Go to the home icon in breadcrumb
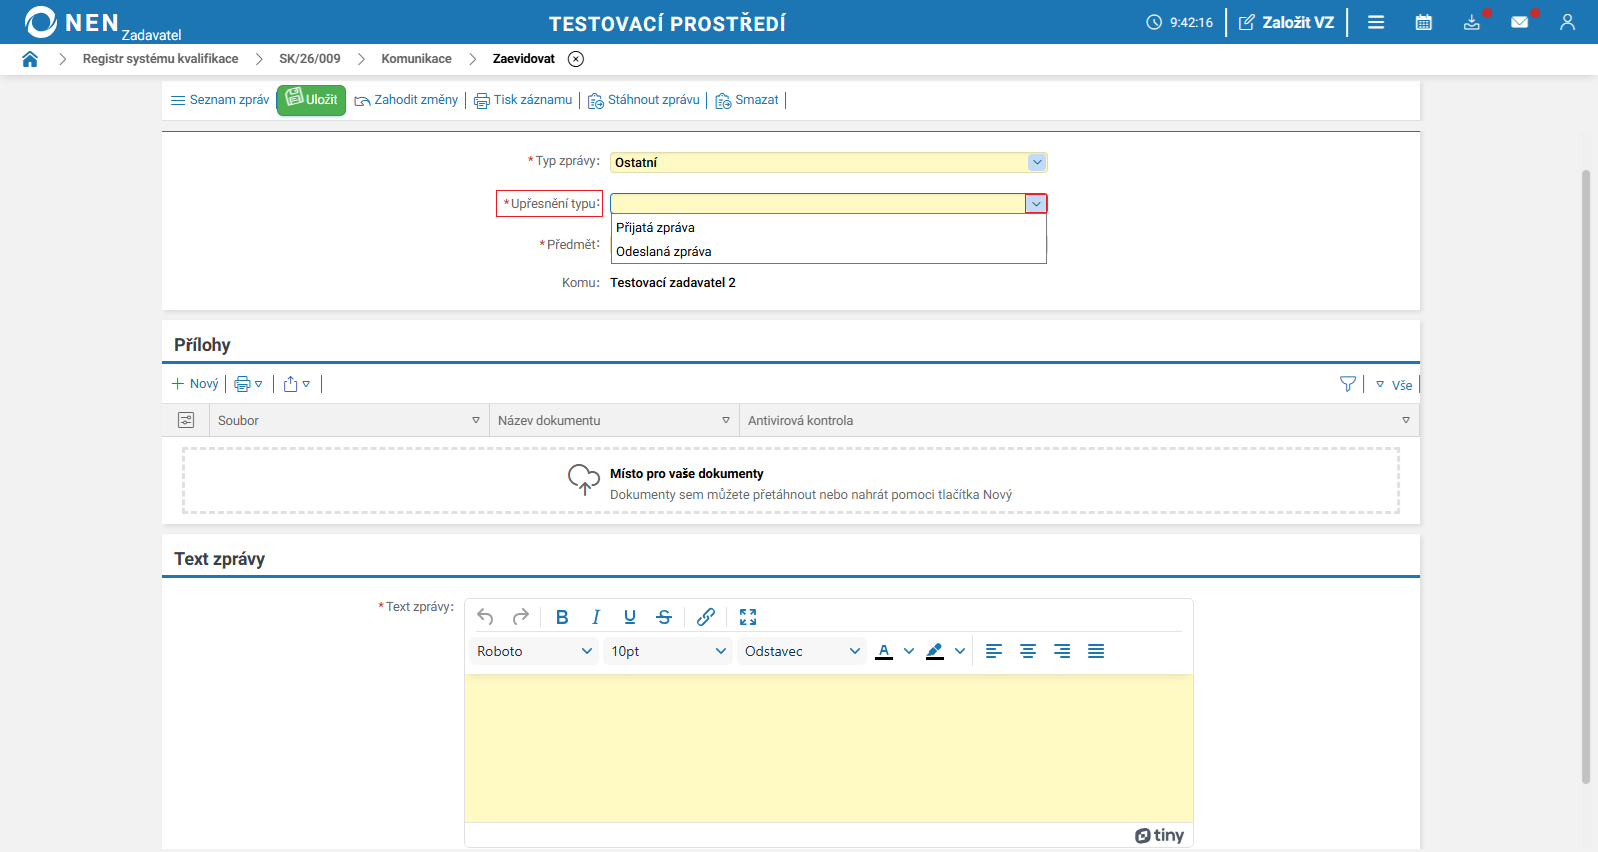1598x852 pixels. click(x=30, y=59)
